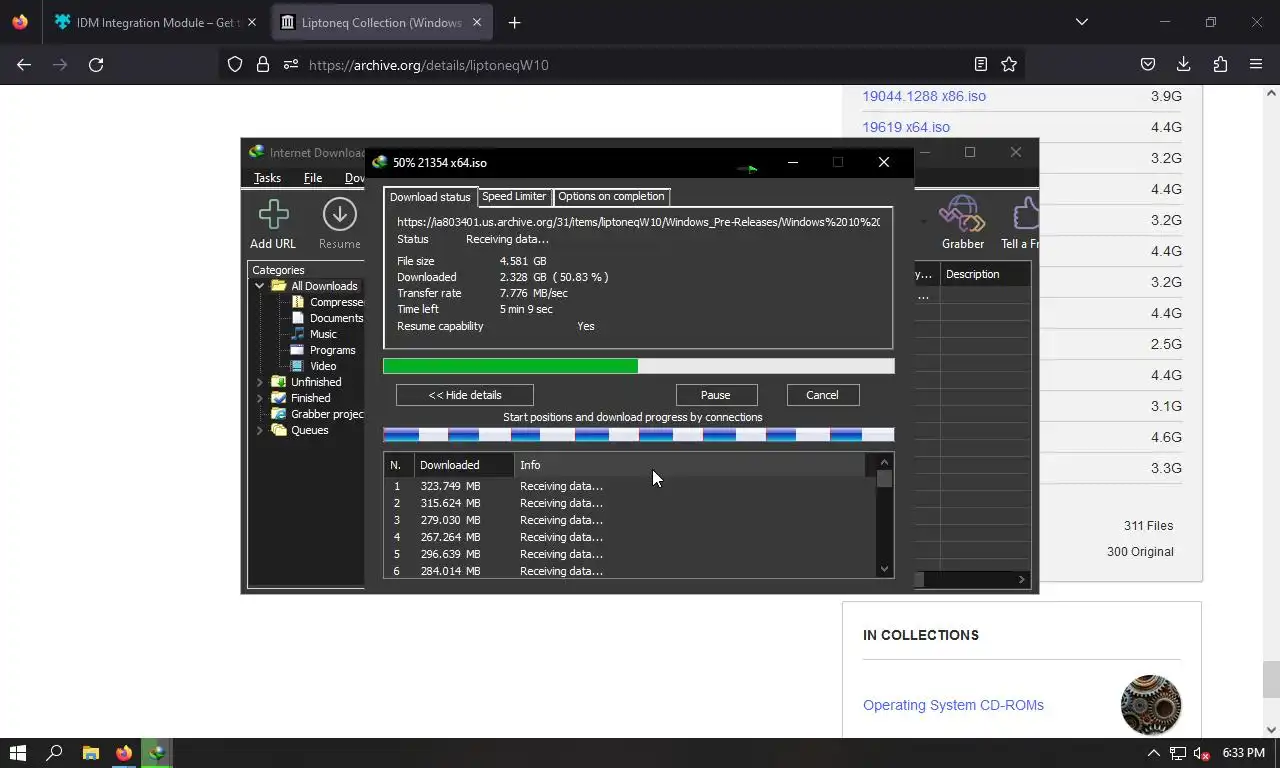The height and width of the screenshot is (768, 1280).
Task: Switch to the Download status tab
Action: 430,197
